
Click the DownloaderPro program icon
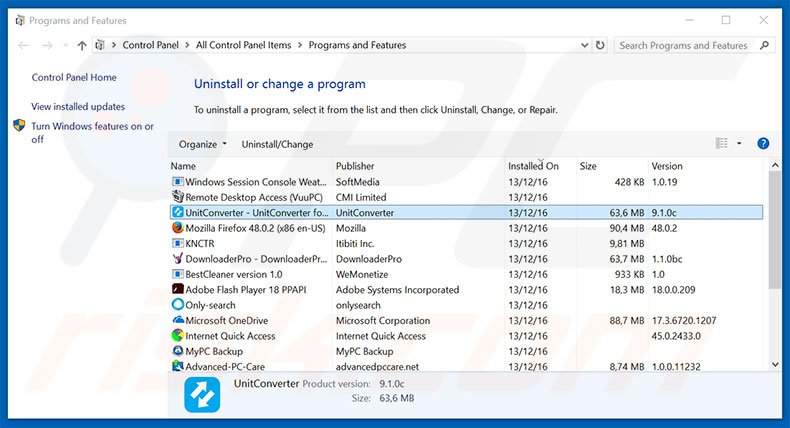[x=177, y=259]
